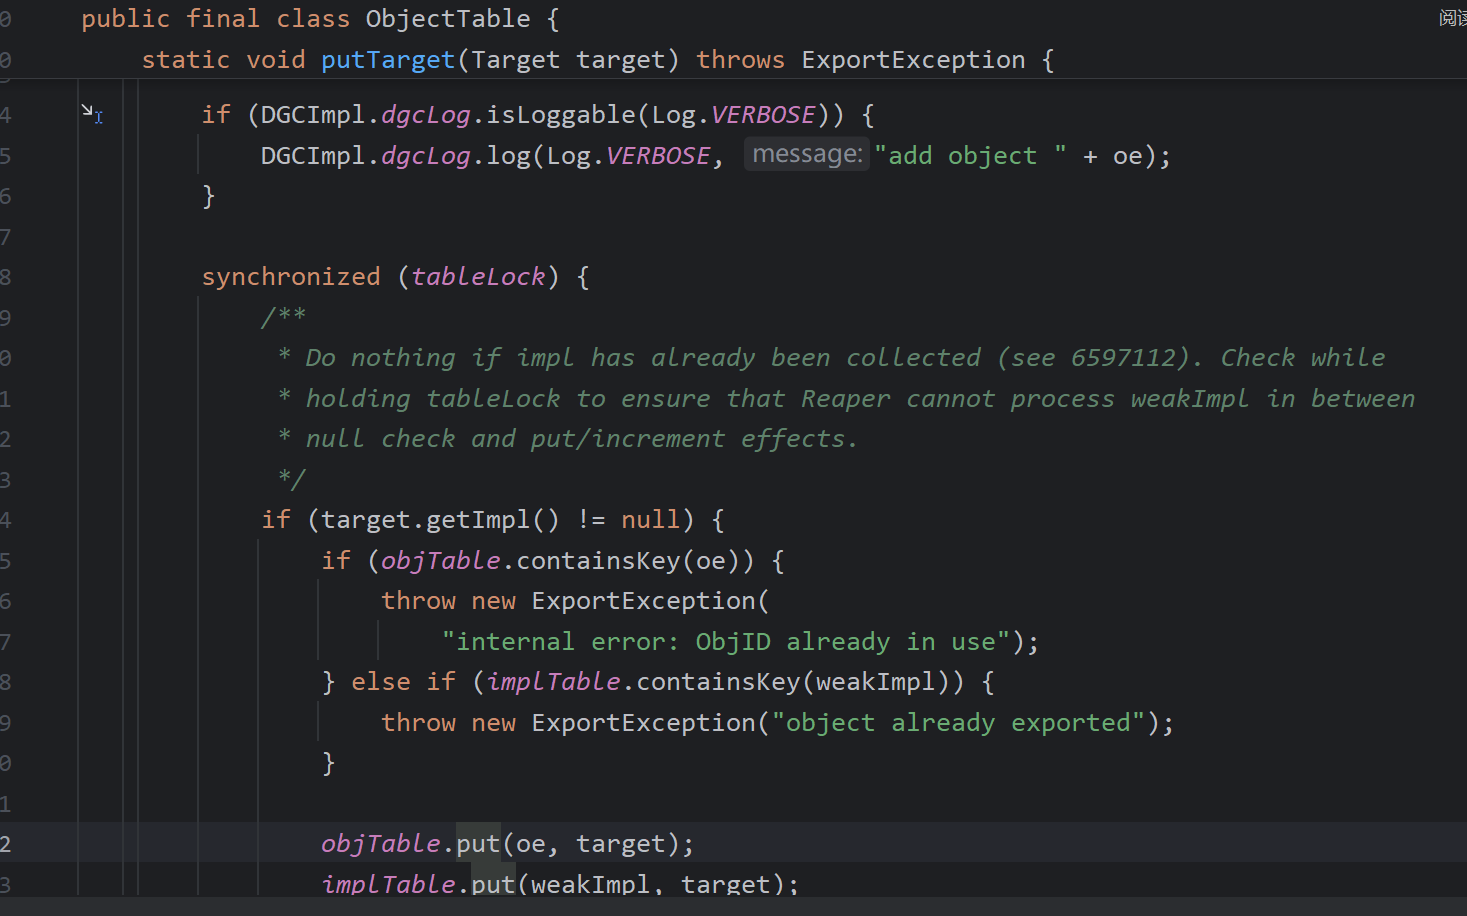Click the "else" keyword

click(x=380, y=682)
